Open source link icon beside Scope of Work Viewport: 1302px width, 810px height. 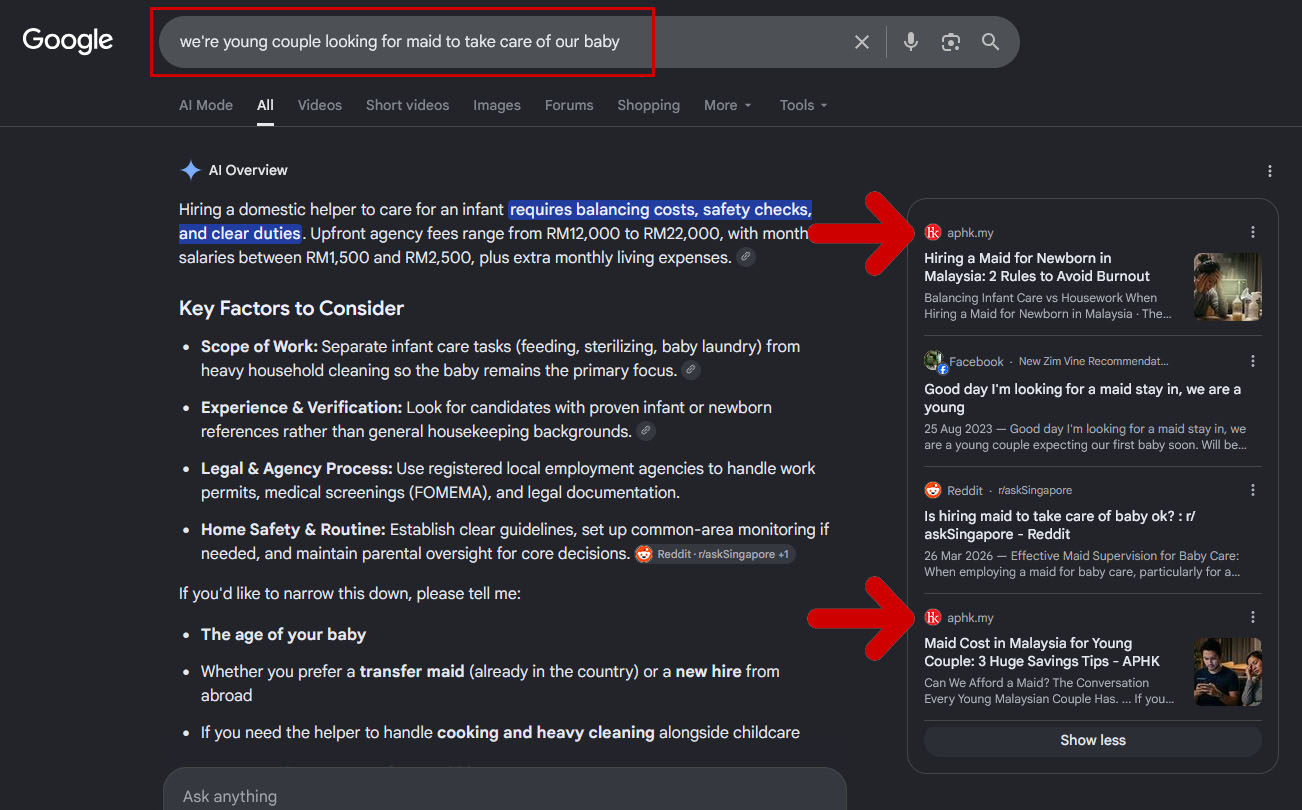click(691, 370)
